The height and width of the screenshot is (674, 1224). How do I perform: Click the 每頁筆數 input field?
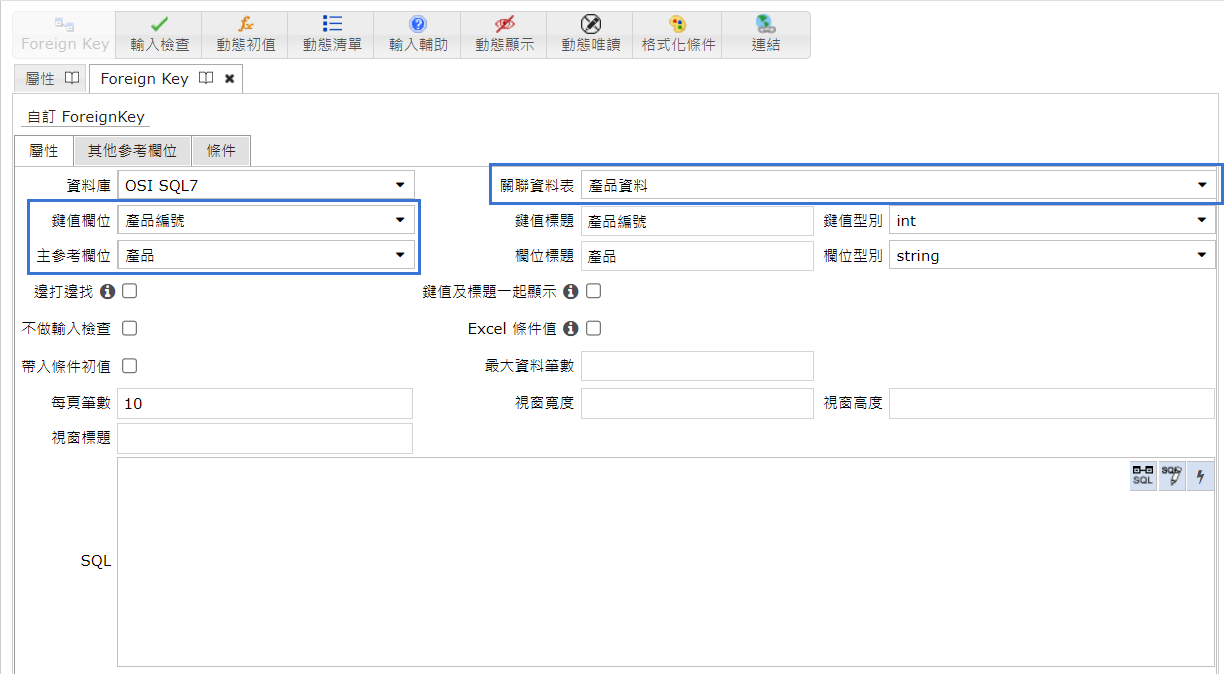tap(265, 404)
